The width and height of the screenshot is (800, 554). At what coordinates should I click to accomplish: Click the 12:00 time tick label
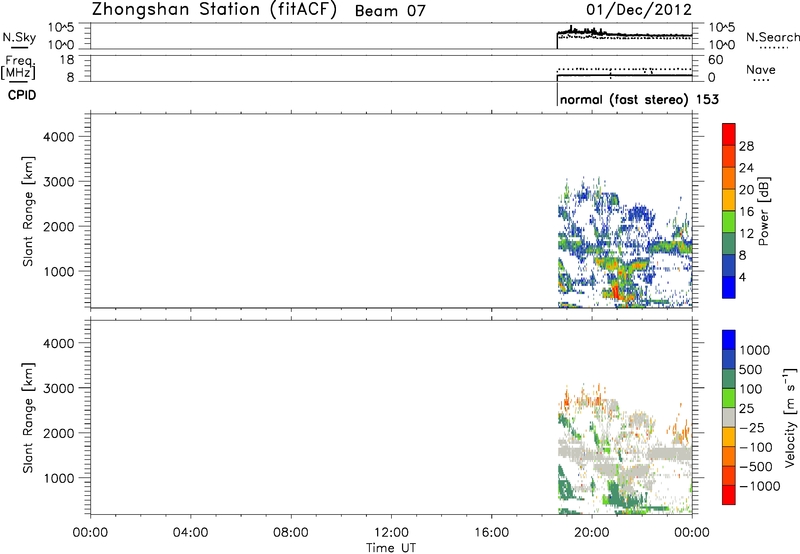click(391, 533)
